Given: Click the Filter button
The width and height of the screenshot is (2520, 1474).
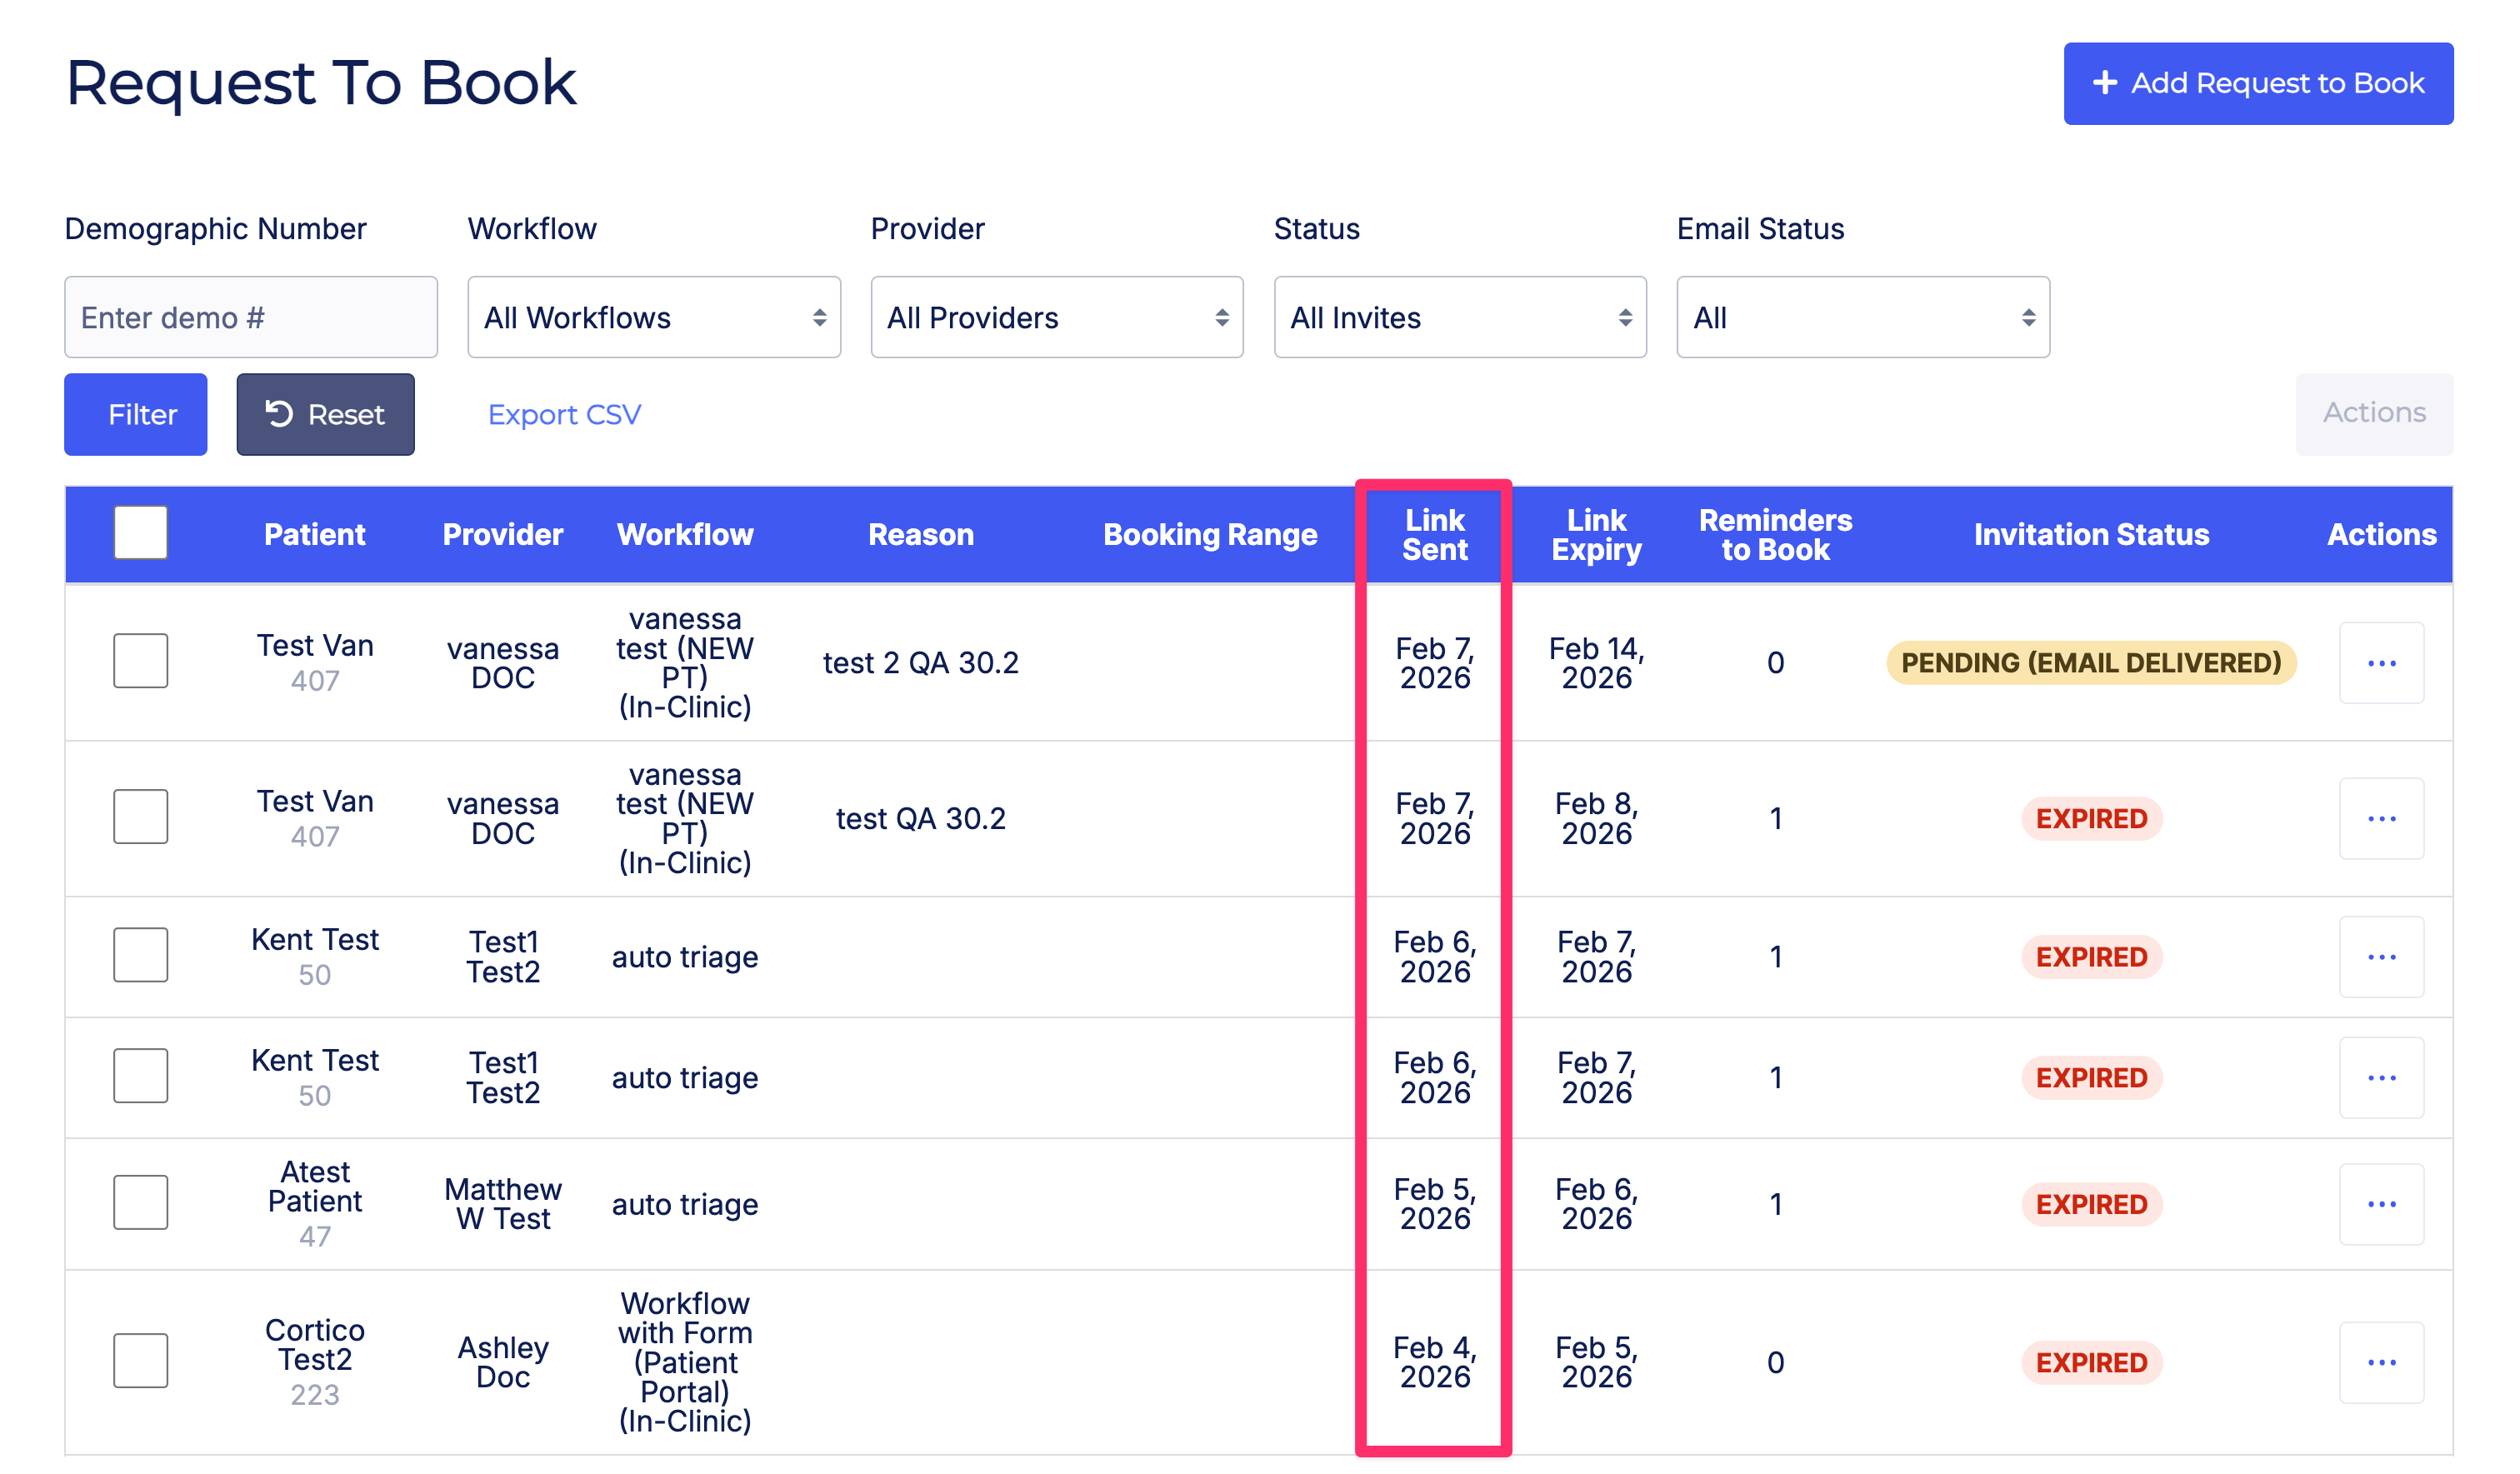Looking at the screenshot, I should point(136,414).
